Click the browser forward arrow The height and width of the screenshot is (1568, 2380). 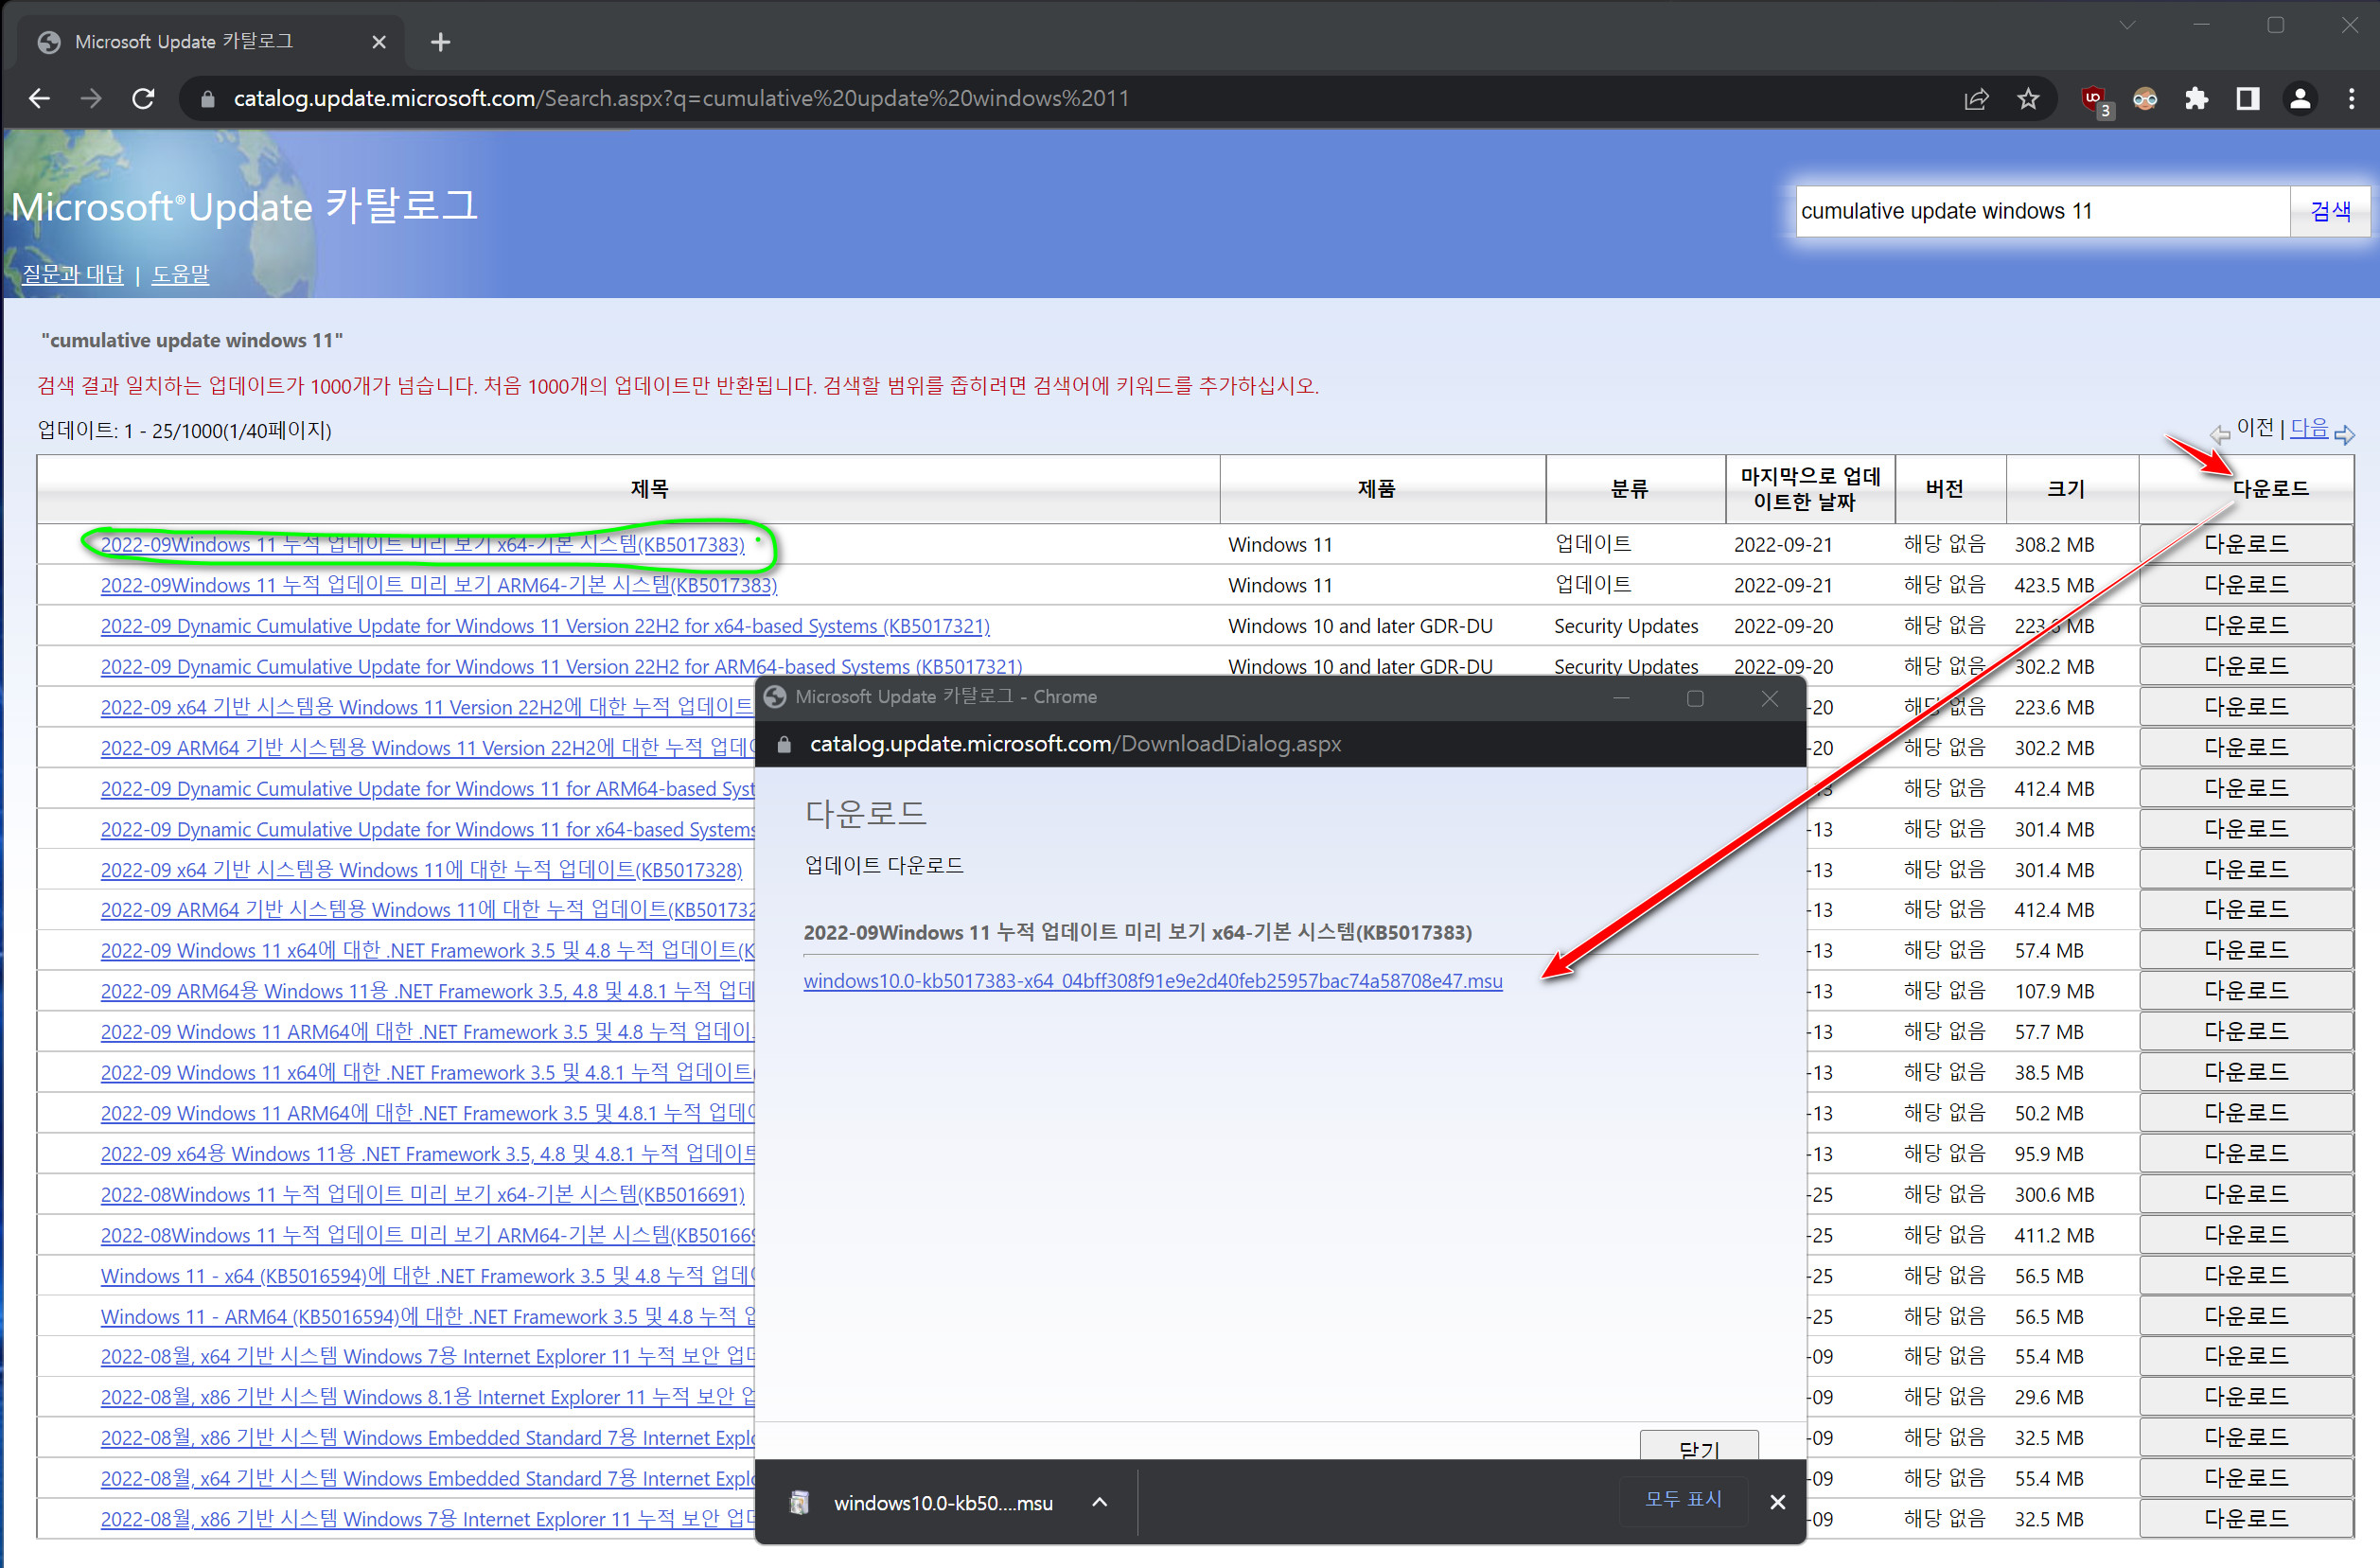point(91,98)
